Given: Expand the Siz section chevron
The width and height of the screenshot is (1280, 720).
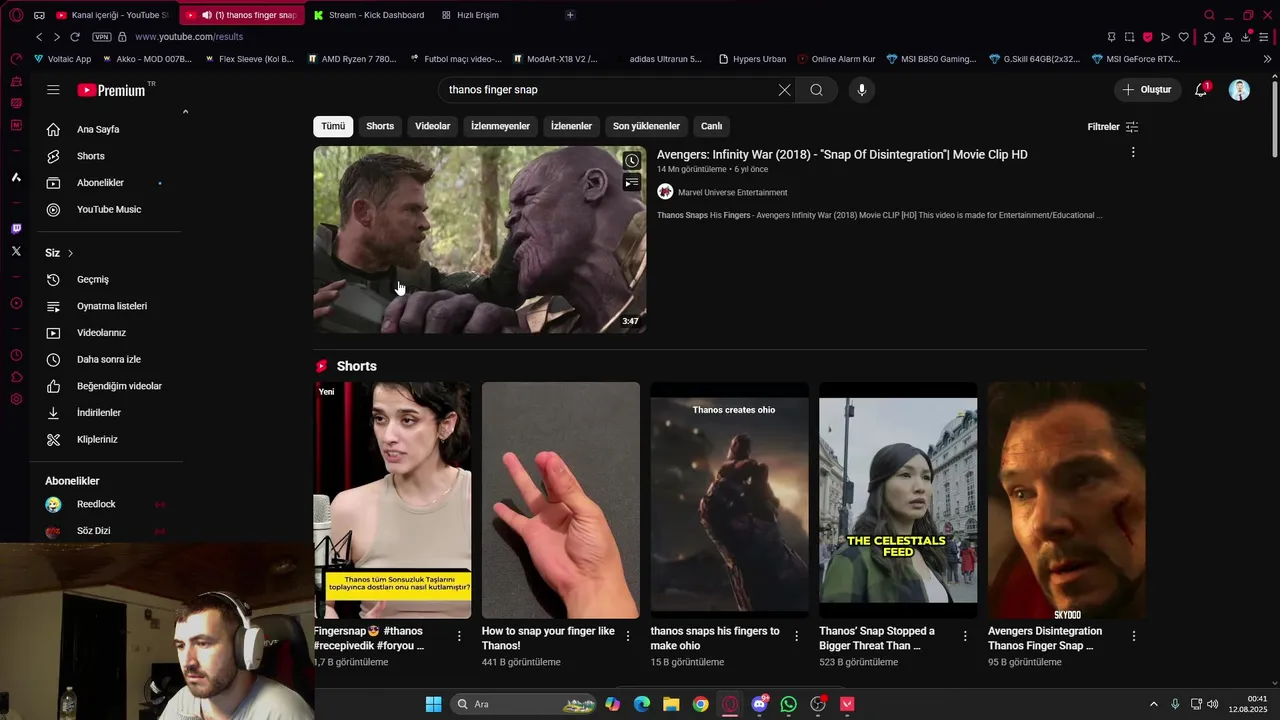Looking at the screenshot, I should pyautogui.click(x=70, y=253).
